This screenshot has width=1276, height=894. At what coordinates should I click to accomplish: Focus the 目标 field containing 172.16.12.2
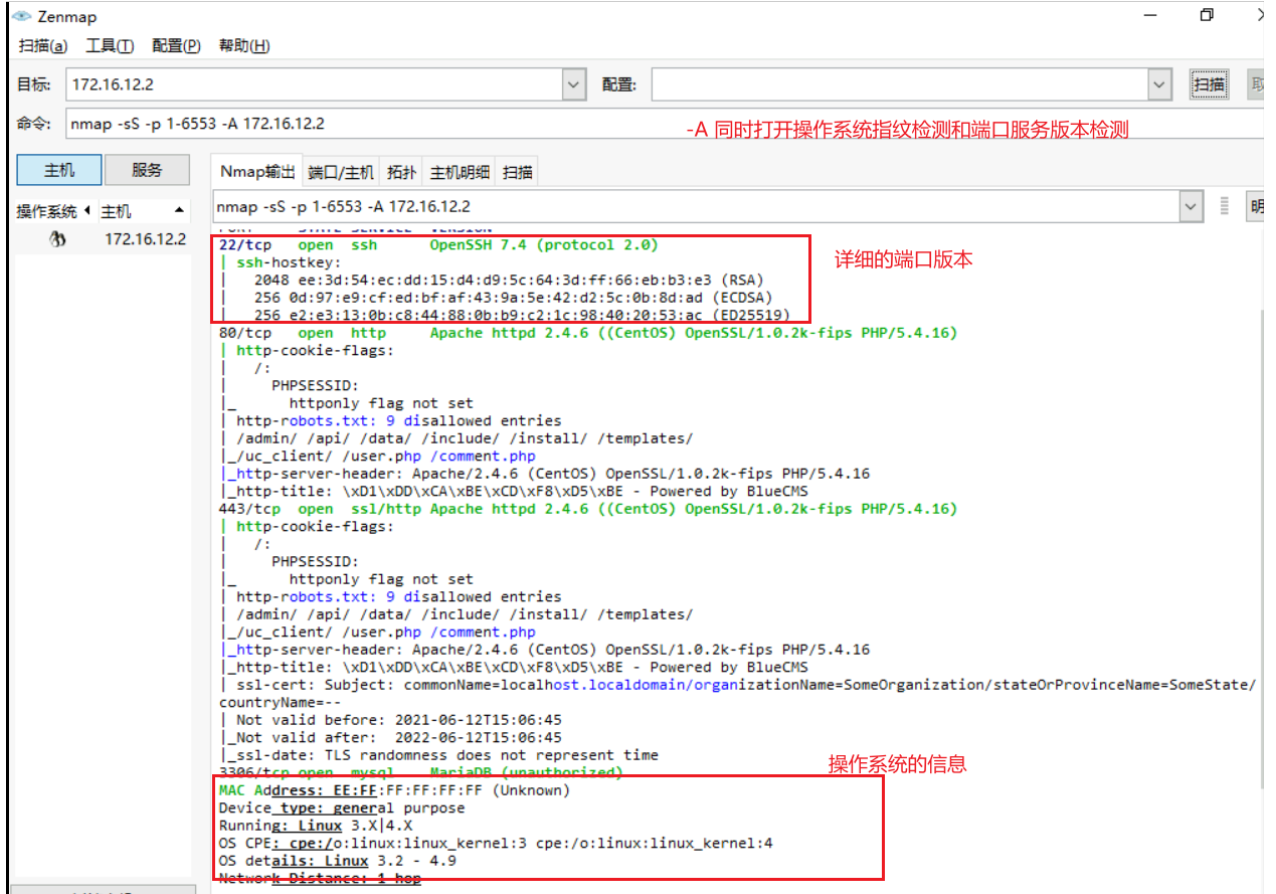(x=314, y=85)
